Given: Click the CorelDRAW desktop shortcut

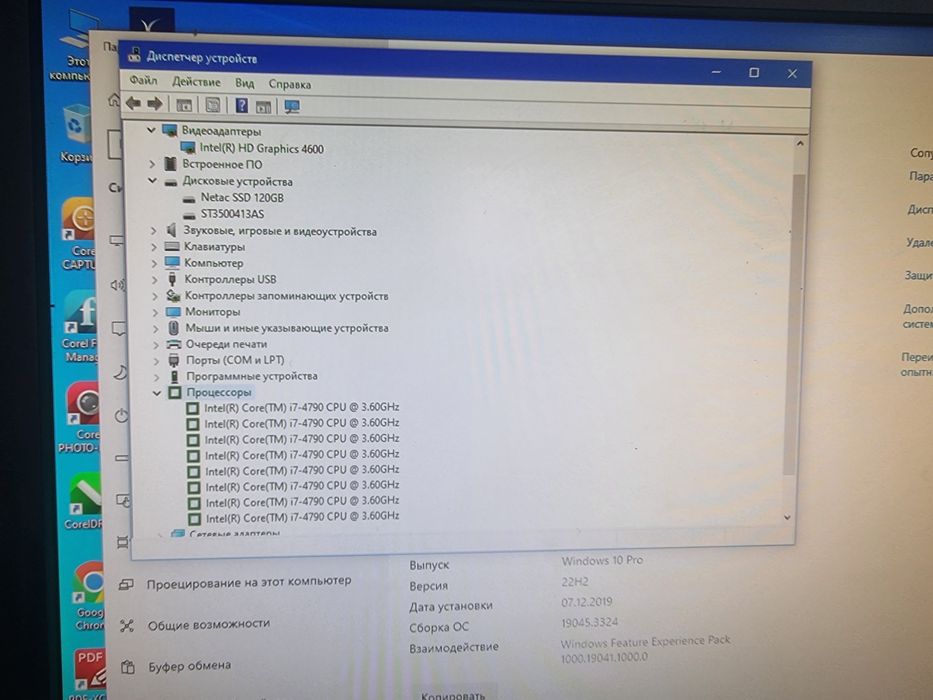Looking at the screenshot, I should pos(83,500).
